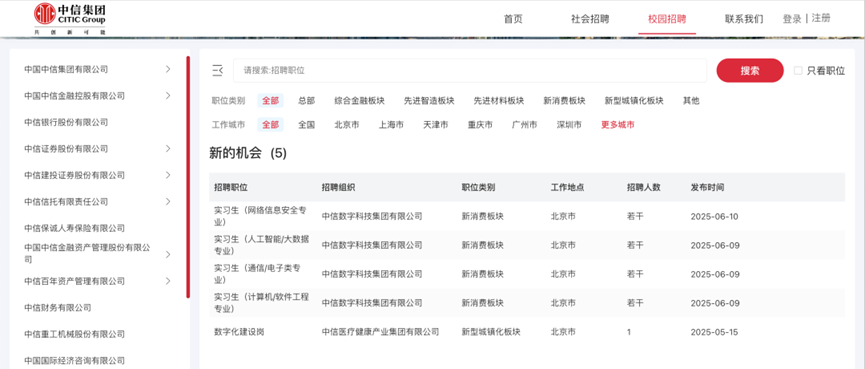This screenshot has height=369, width=865.
Task: Select 中信保诚人寿保险有限公司 in the sidebar
Action: (x=74, y=228)
